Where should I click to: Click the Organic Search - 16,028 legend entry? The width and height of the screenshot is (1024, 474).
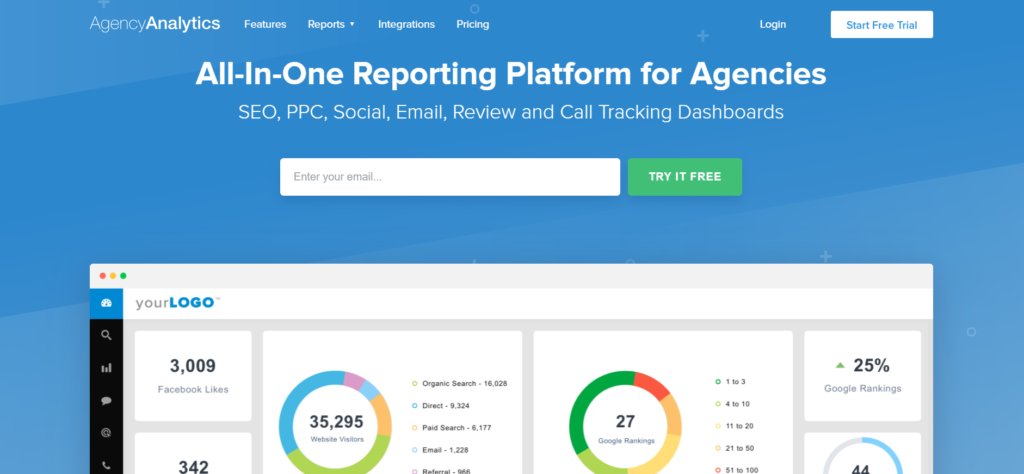pos(460,383)
